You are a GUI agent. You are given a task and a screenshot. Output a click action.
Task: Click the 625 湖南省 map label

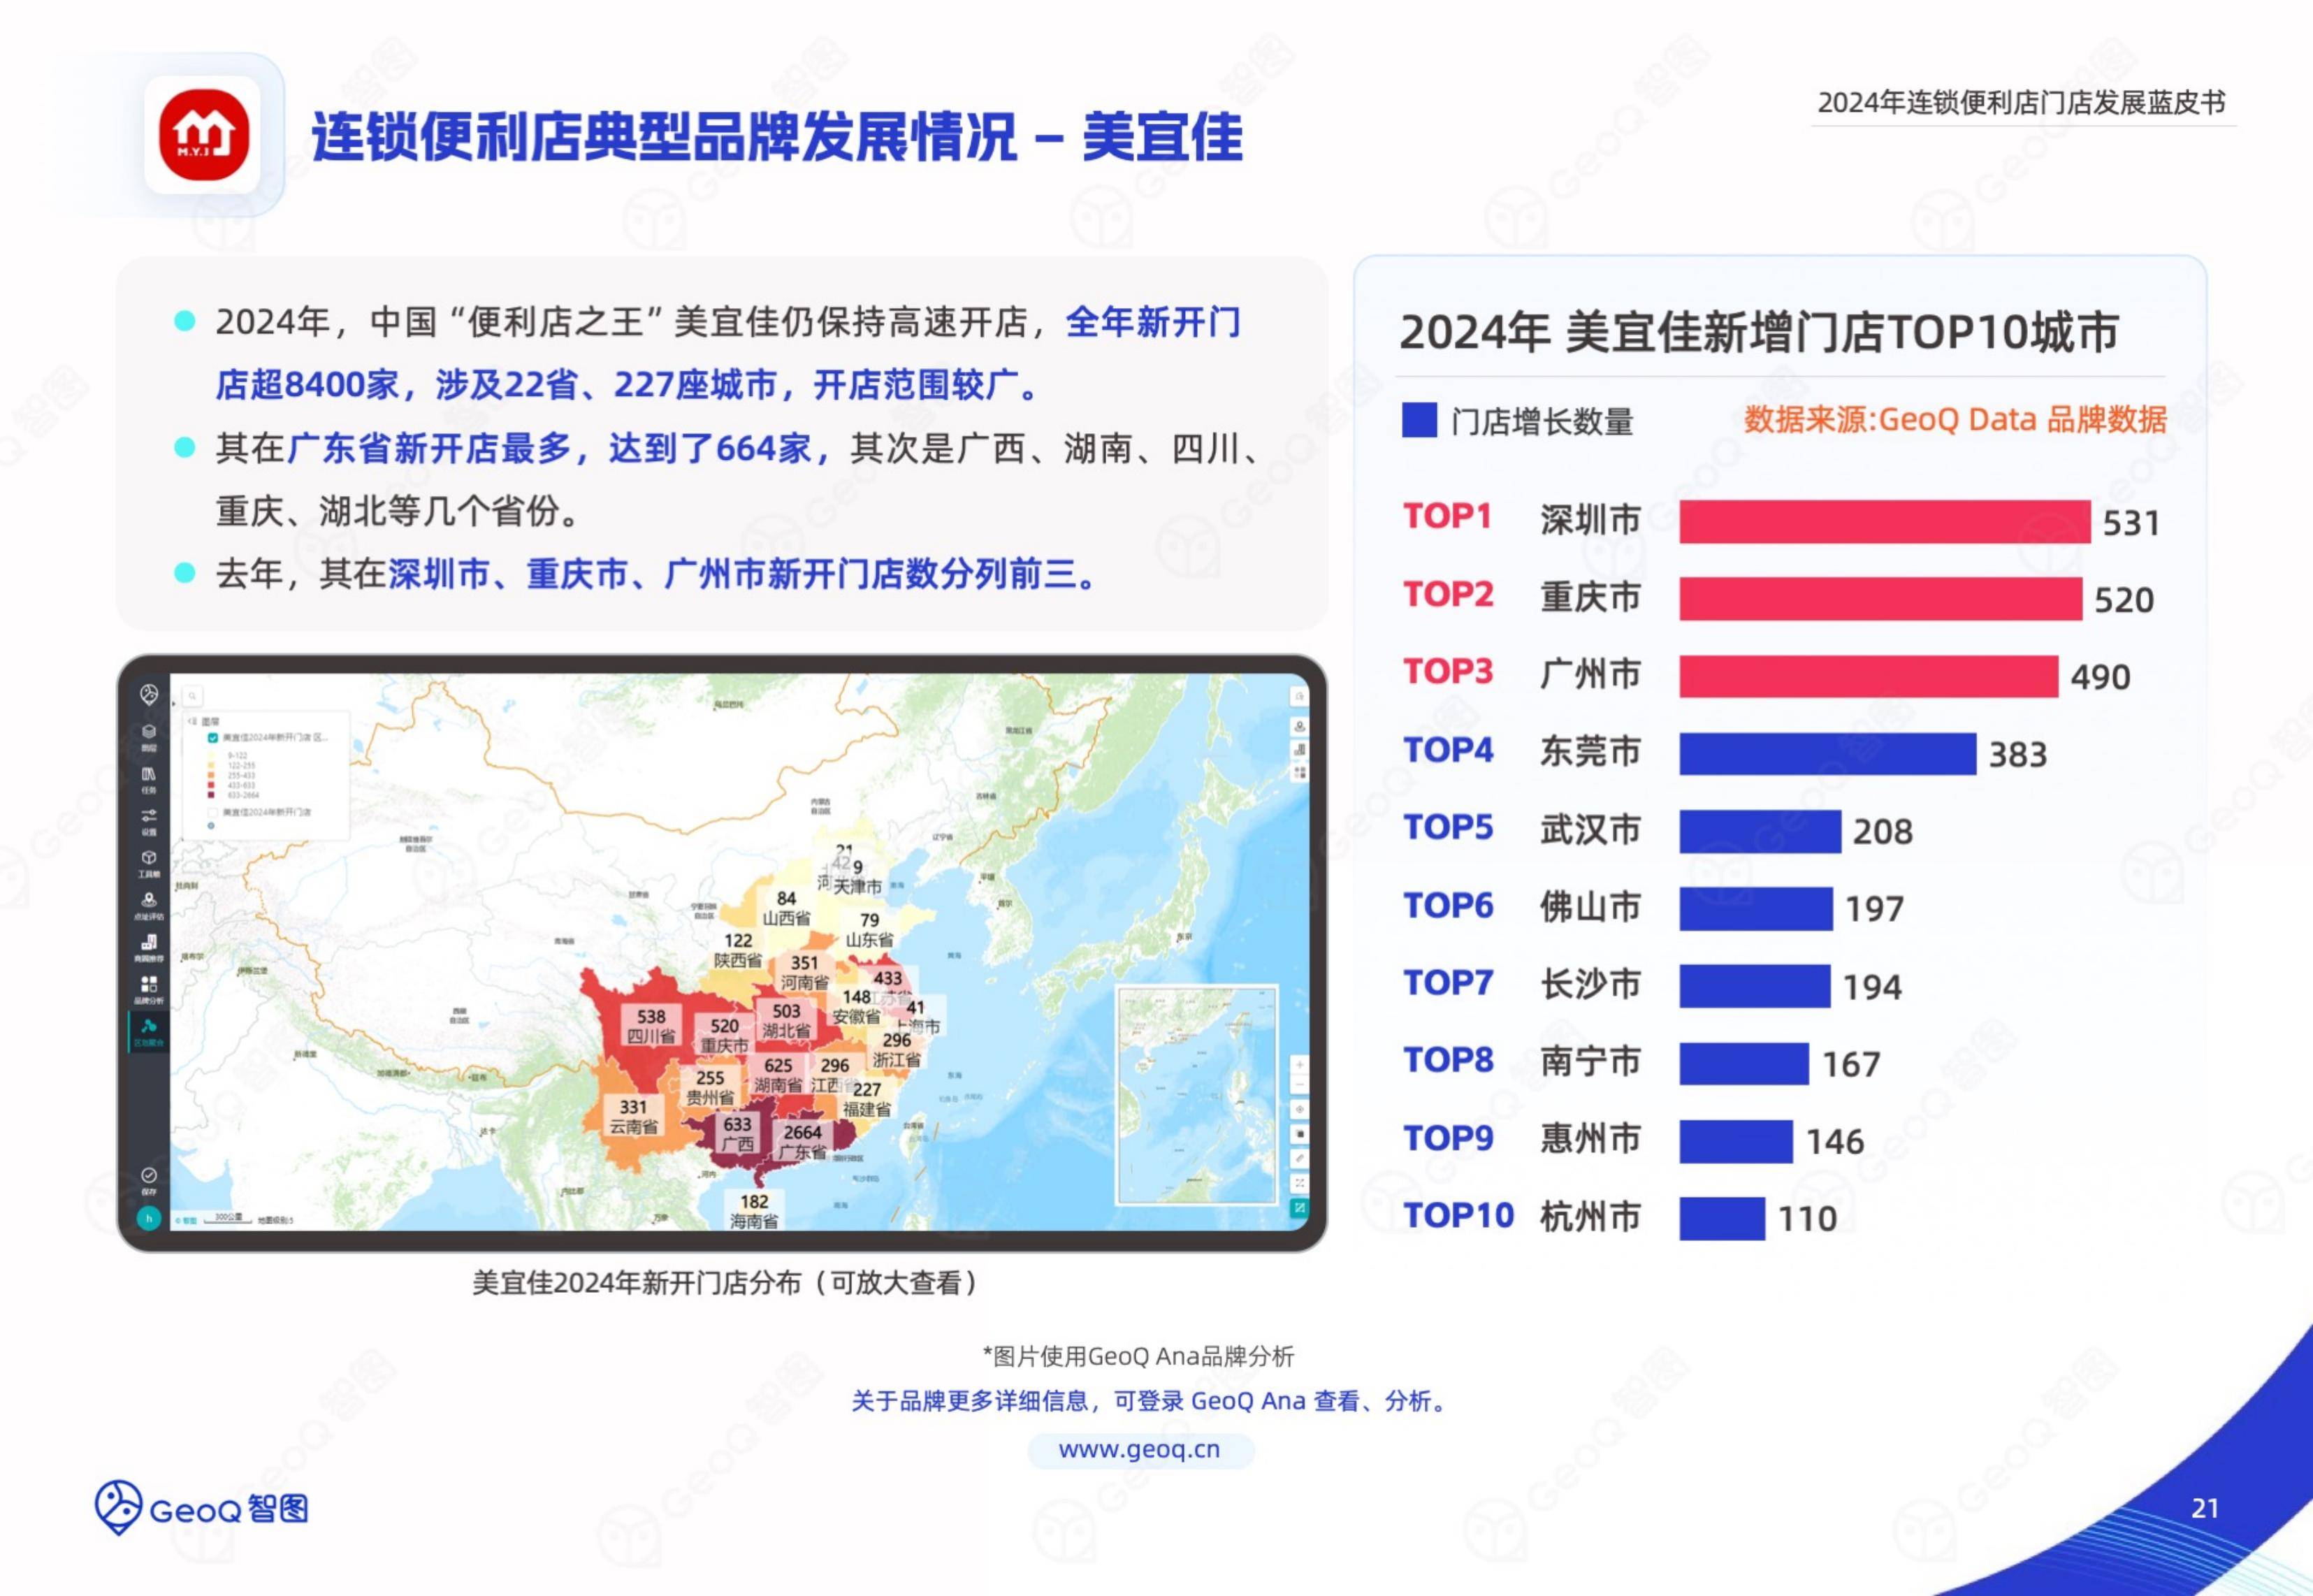tap(778, 1075)
